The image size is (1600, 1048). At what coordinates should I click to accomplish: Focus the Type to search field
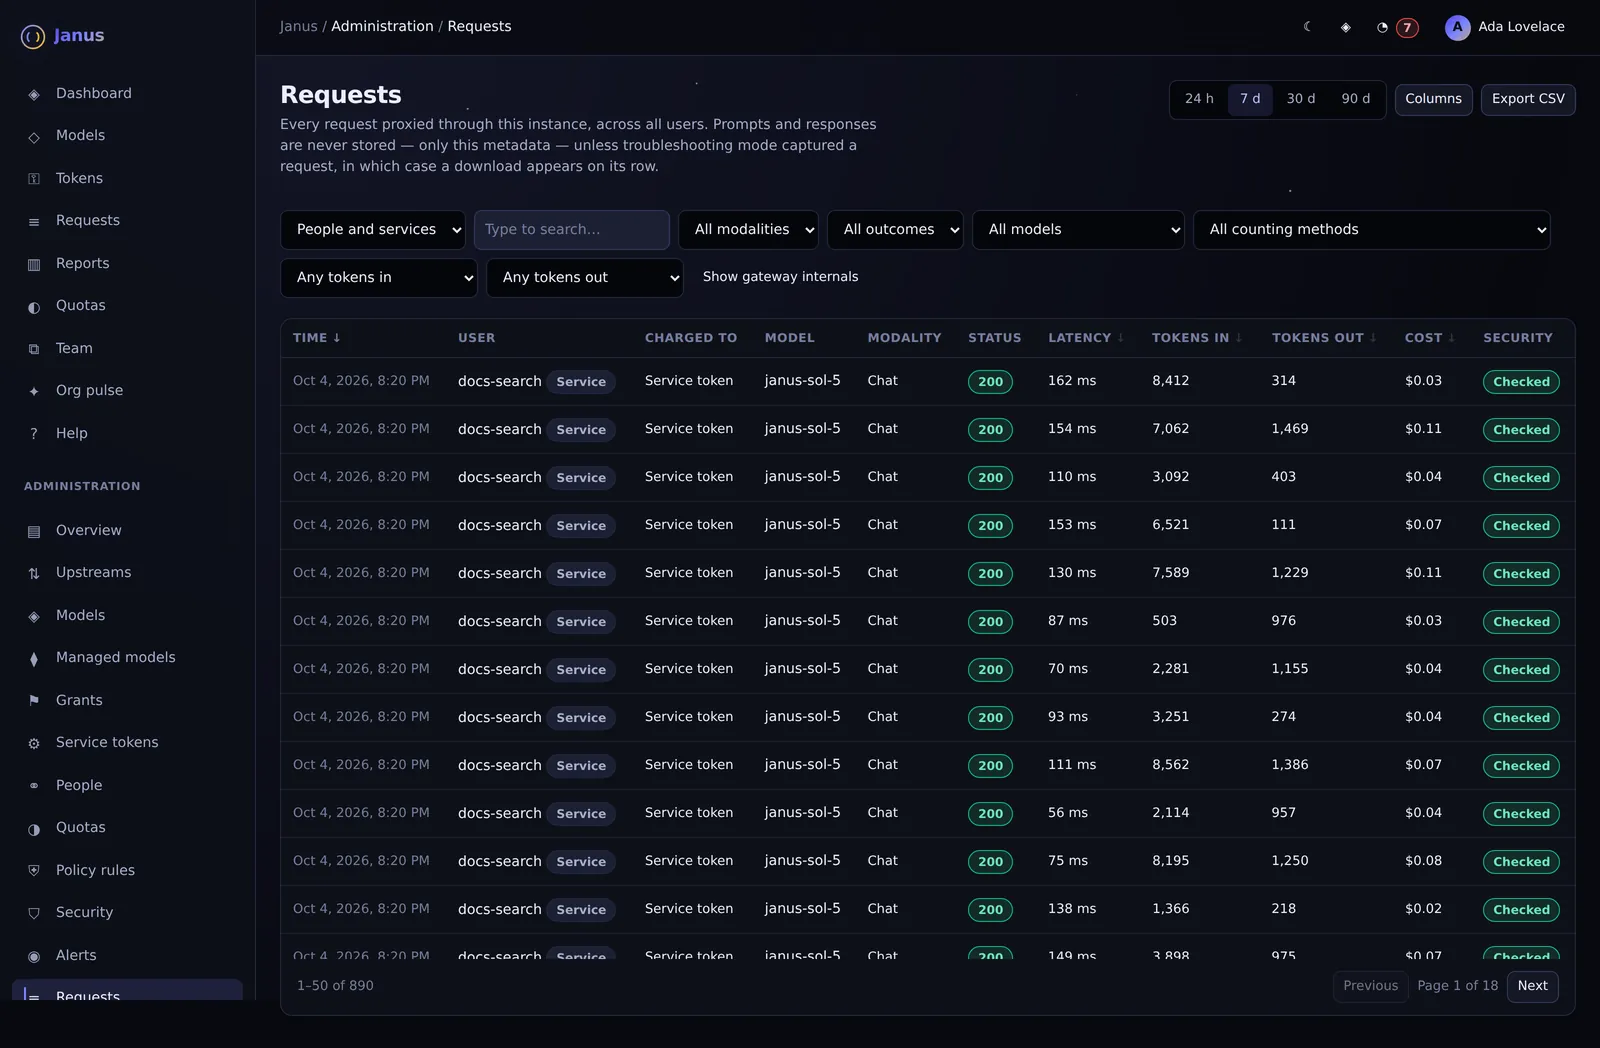[x=572, y=230]
